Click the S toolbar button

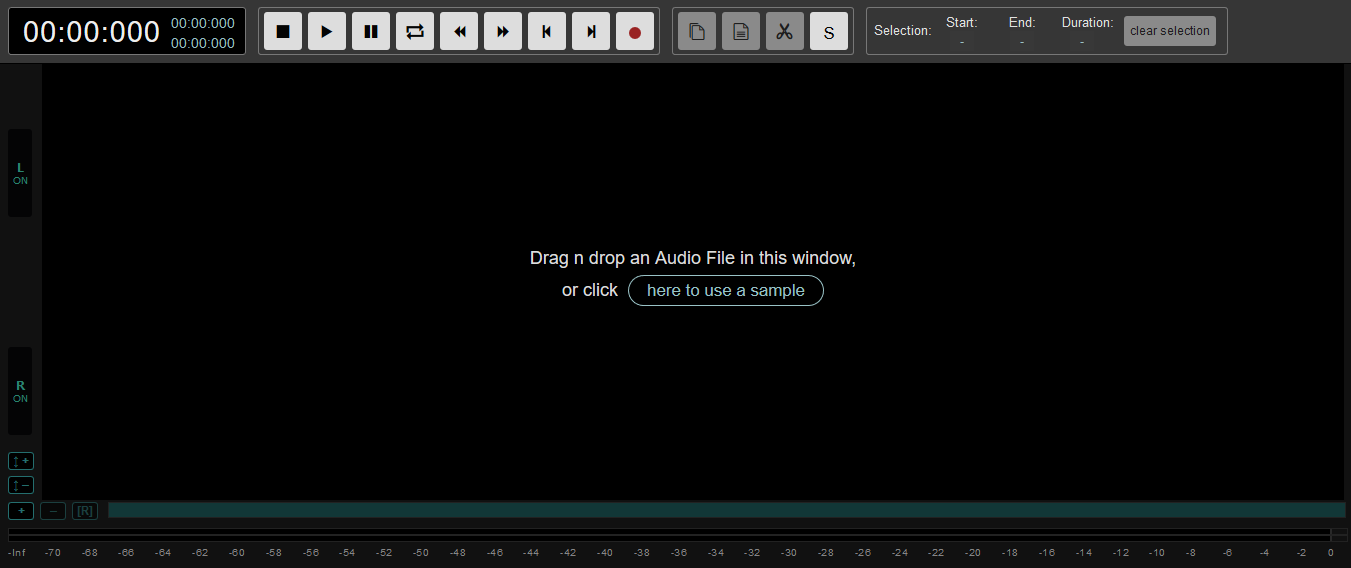(x=829, y=32)
